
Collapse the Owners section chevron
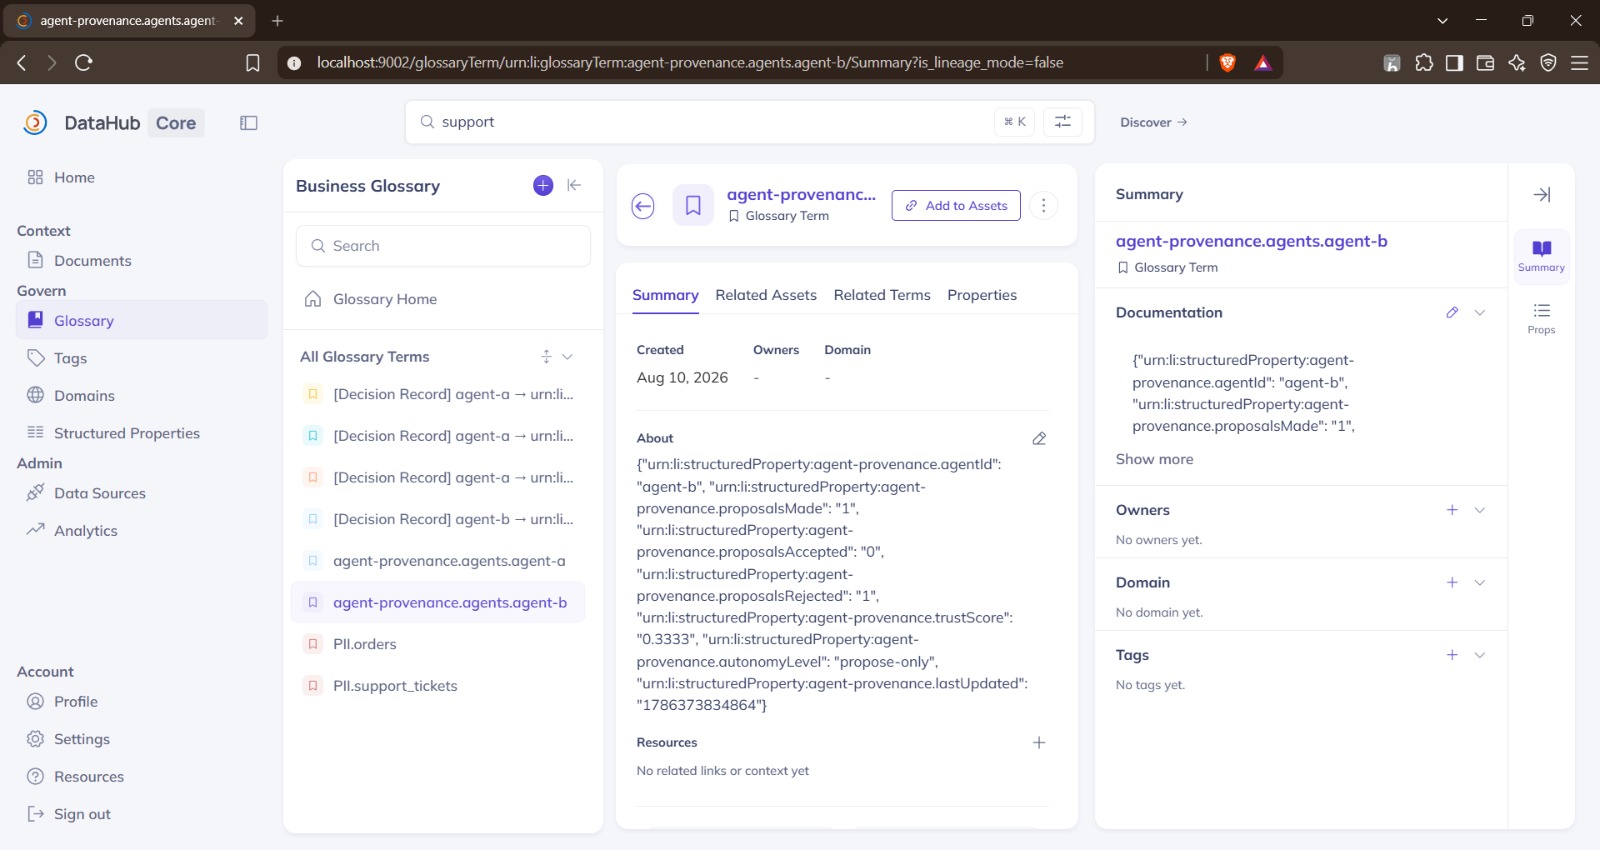coord(1480,510)
